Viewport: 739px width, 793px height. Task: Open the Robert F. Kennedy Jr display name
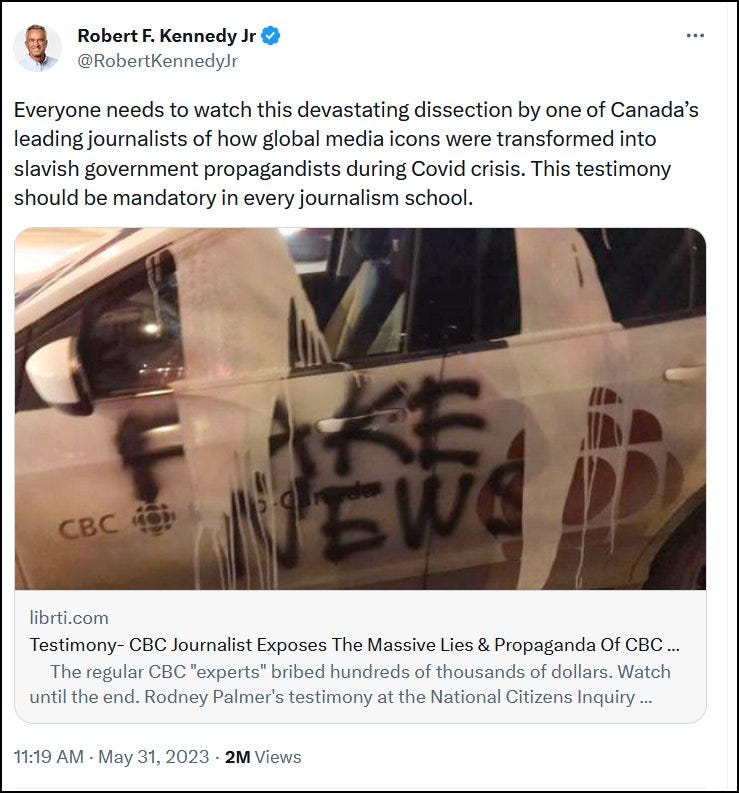click(x=166, y=36)
